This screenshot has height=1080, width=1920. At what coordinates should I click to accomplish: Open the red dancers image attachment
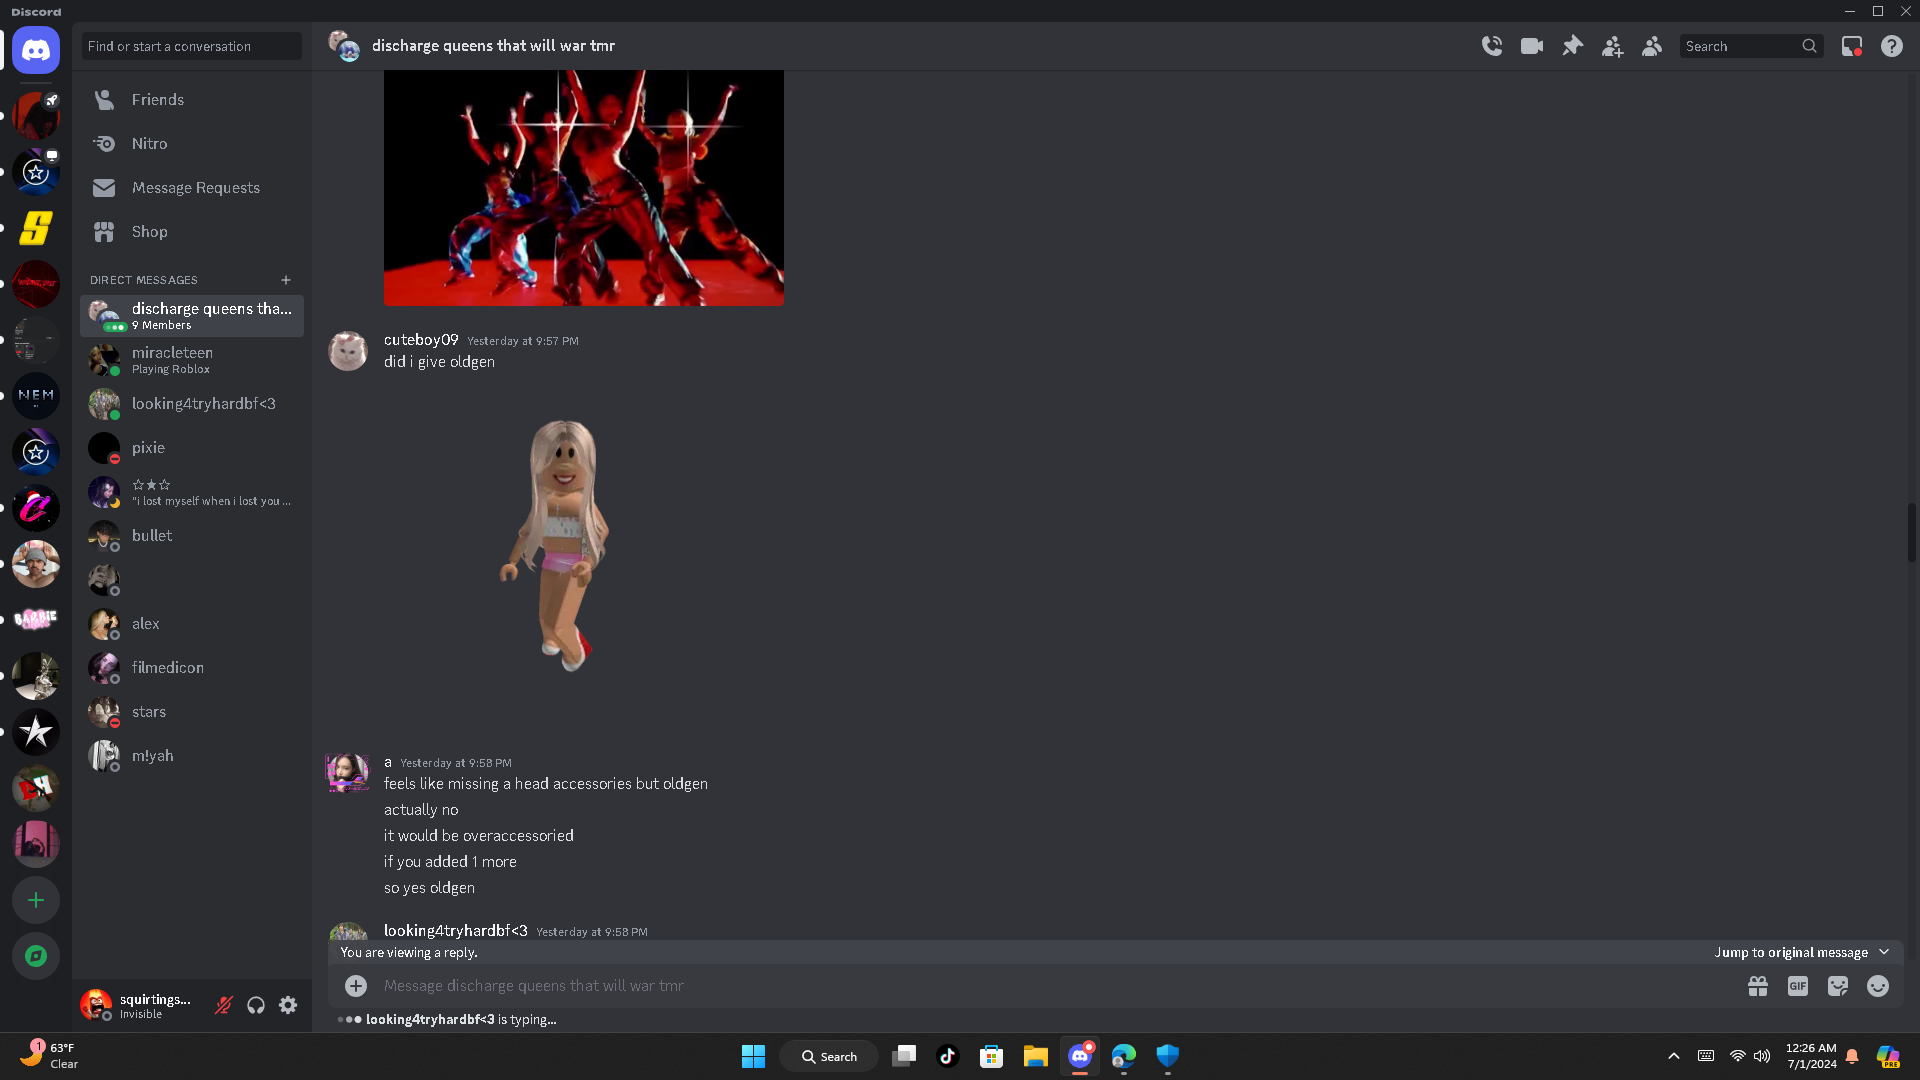584,188
